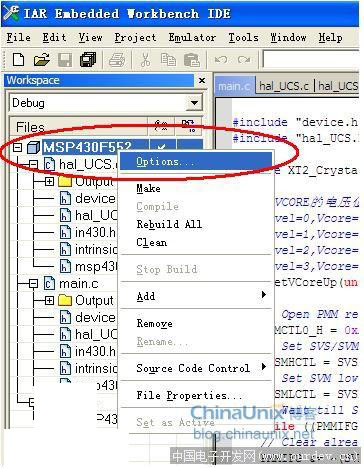The image size is (364, 468).
Task: Collapse the main.c tree node
Action: pyautogui.click(x=33, y=283)
